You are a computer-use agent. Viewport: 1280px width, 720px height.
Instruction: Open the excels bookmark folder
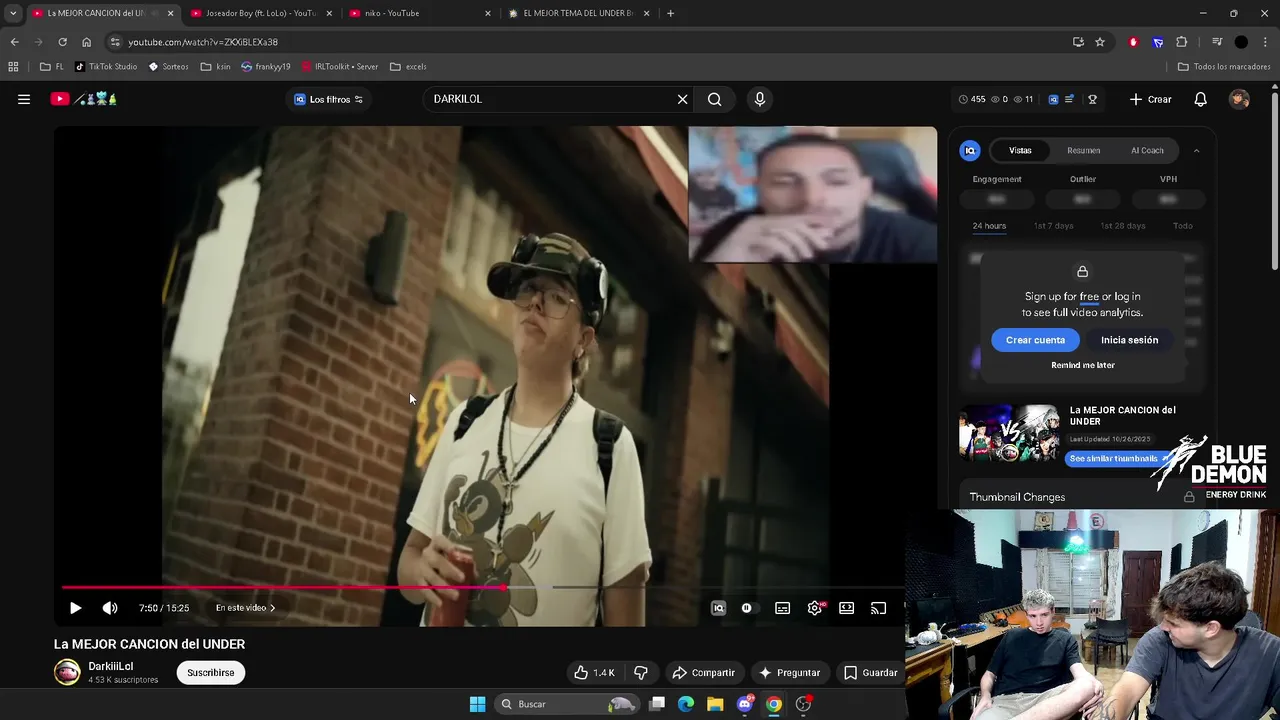[408, 67]
